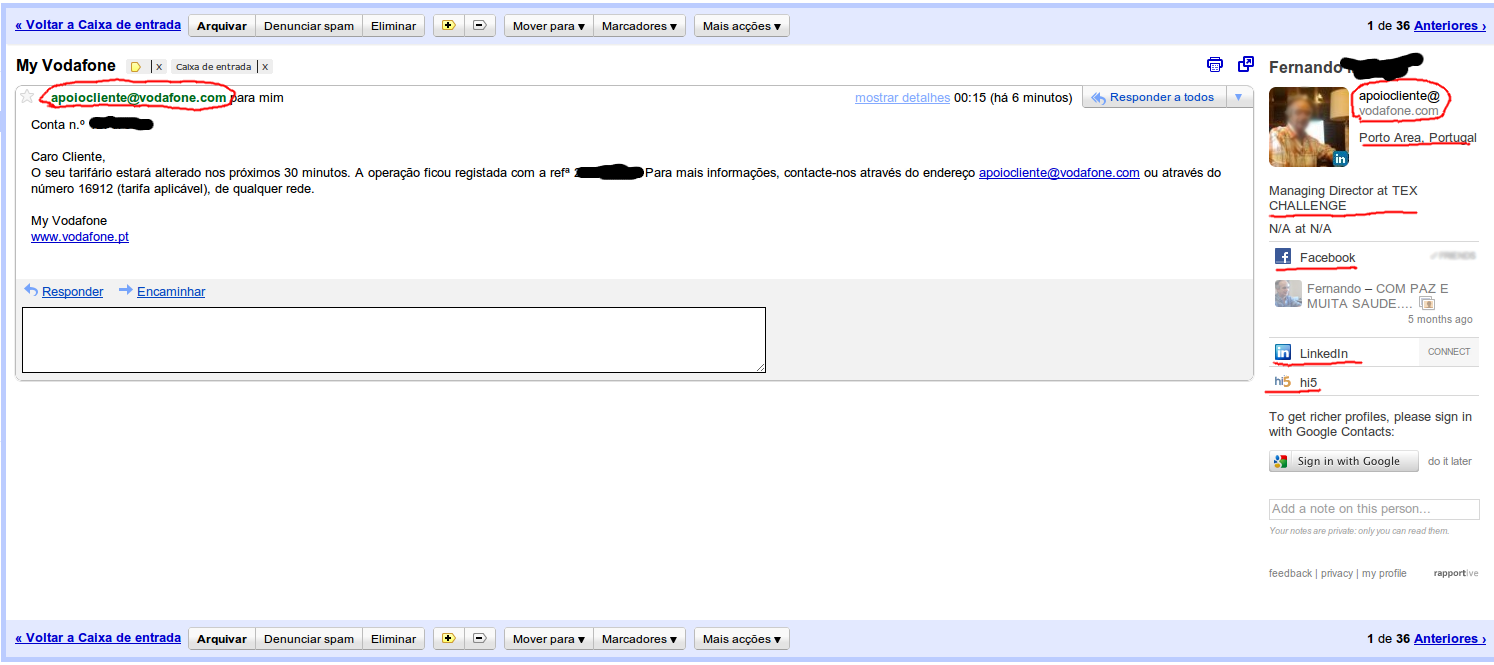The image size is (1494, 665).
Task: Click the LinkedIn icon in sidebar
Action: coord(1283,352)
